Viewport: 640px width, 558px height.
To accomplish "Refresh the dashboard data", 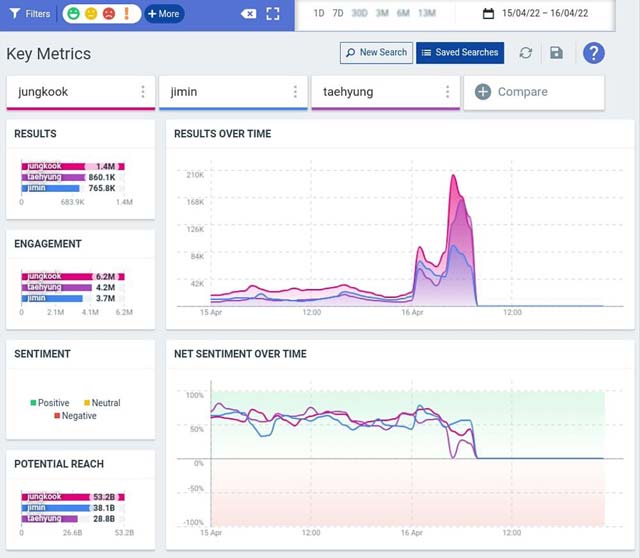I will pyautogui.click(x=526, y=53).
